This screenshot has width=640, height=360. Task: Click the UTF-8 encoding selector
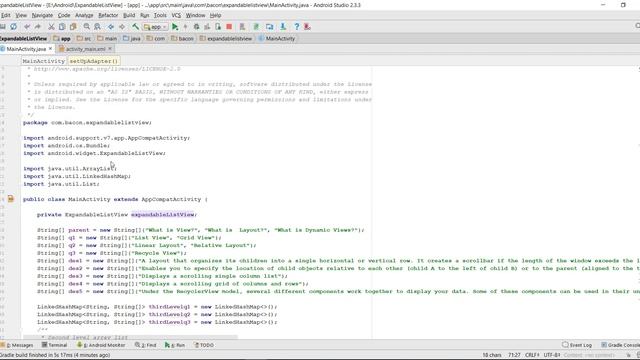point(552,355)
